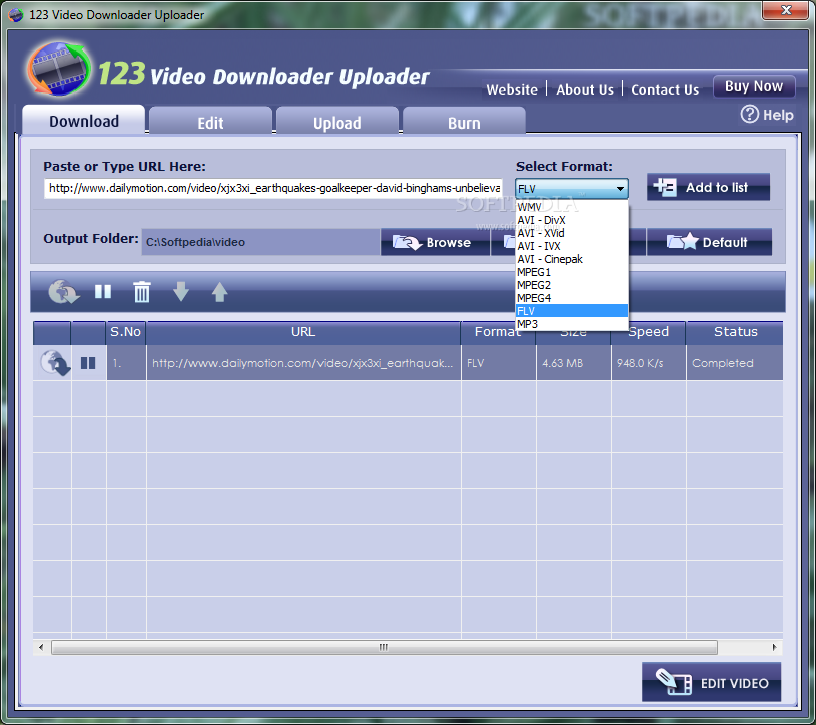Choose MPEG1 format option

(x=571, y=272)
